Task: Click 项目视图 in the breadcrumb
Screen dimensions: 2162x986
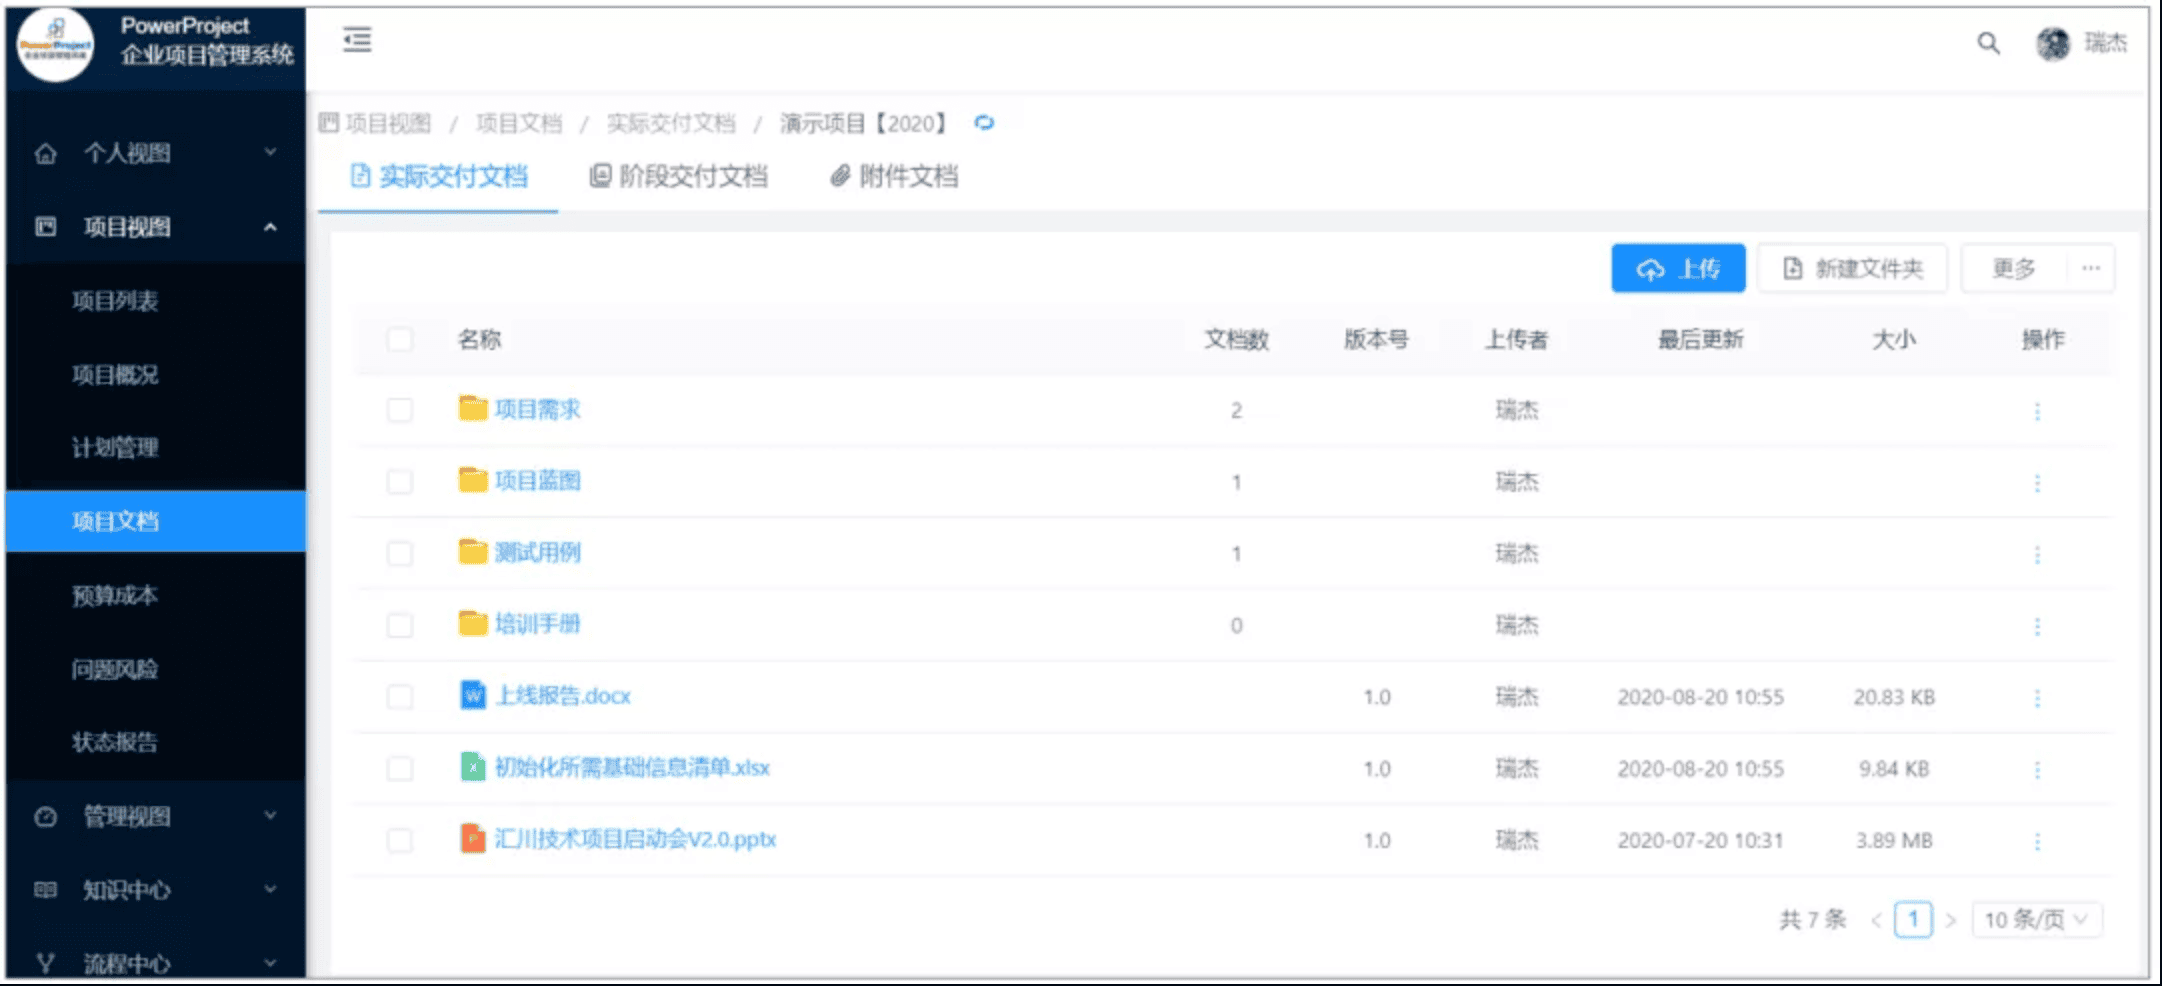Action: 388,123
